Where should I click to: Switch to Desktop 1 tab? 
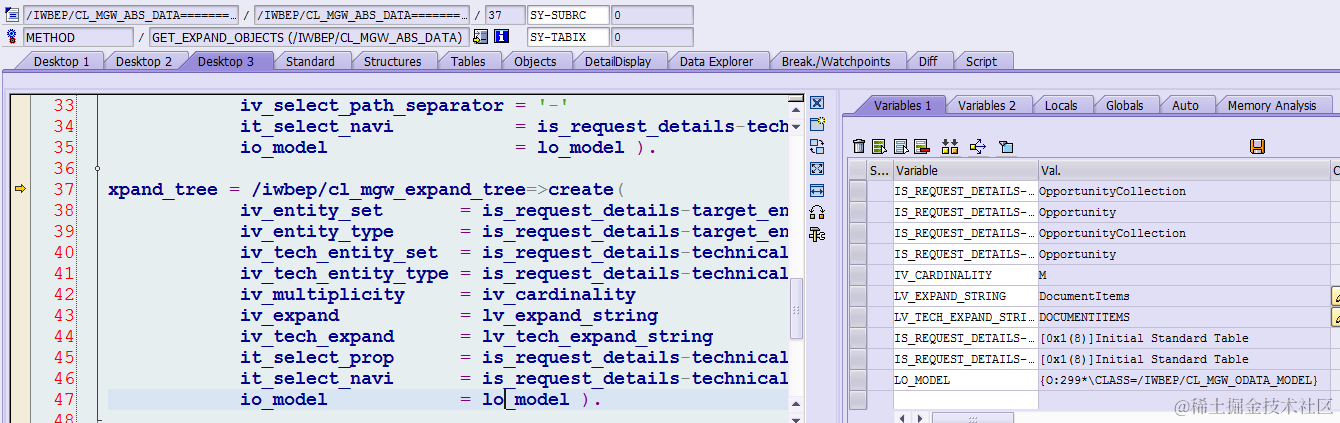coord(62,61)
